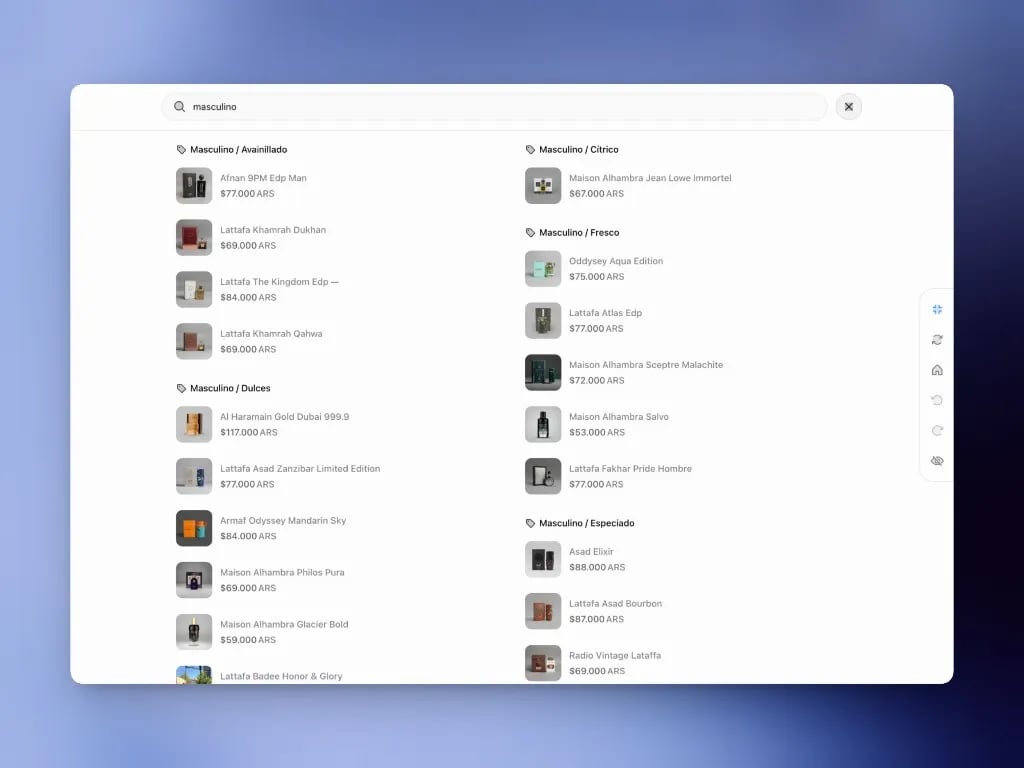Image resolution: width=1024 pixels, height=768 pixels.
Task: Select Lattafa Badee Honor & Glory name
Action: click(x=281, y=676)
